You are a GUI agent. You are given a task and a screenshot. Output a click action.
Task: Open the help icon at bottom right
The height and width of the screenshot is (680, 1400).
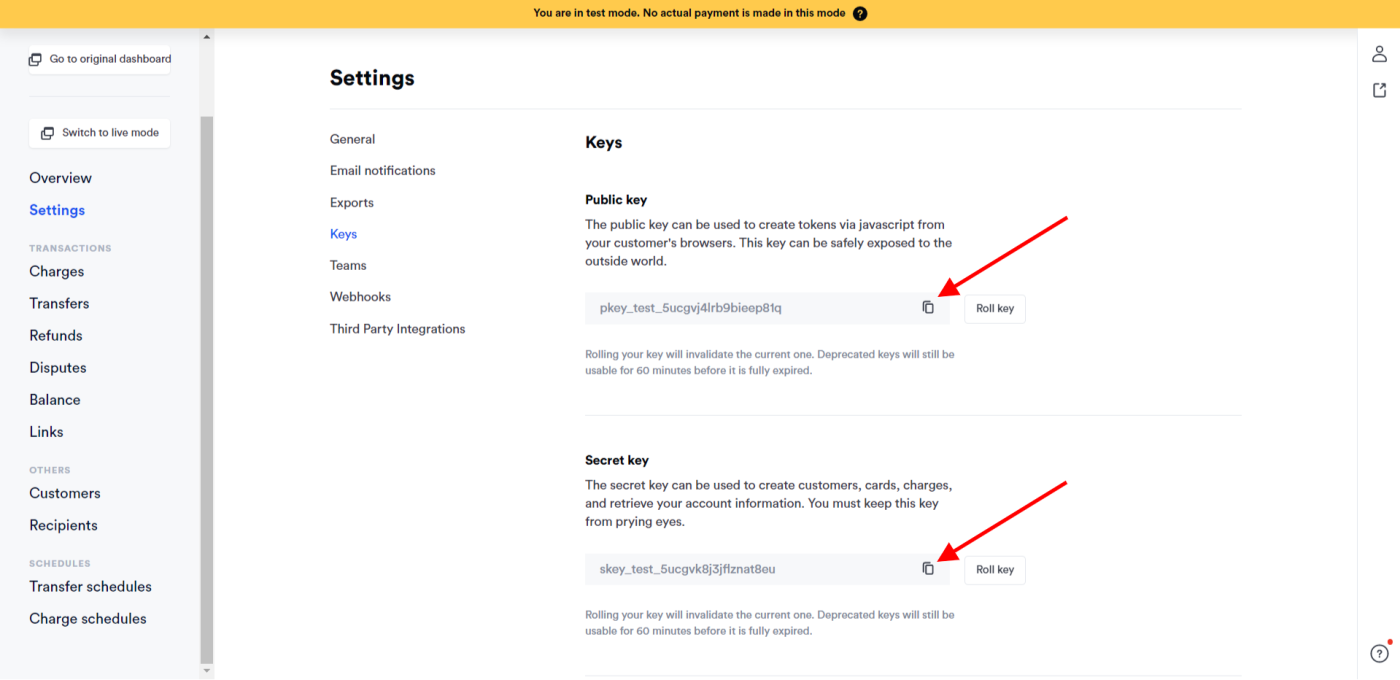[1379, 653]
